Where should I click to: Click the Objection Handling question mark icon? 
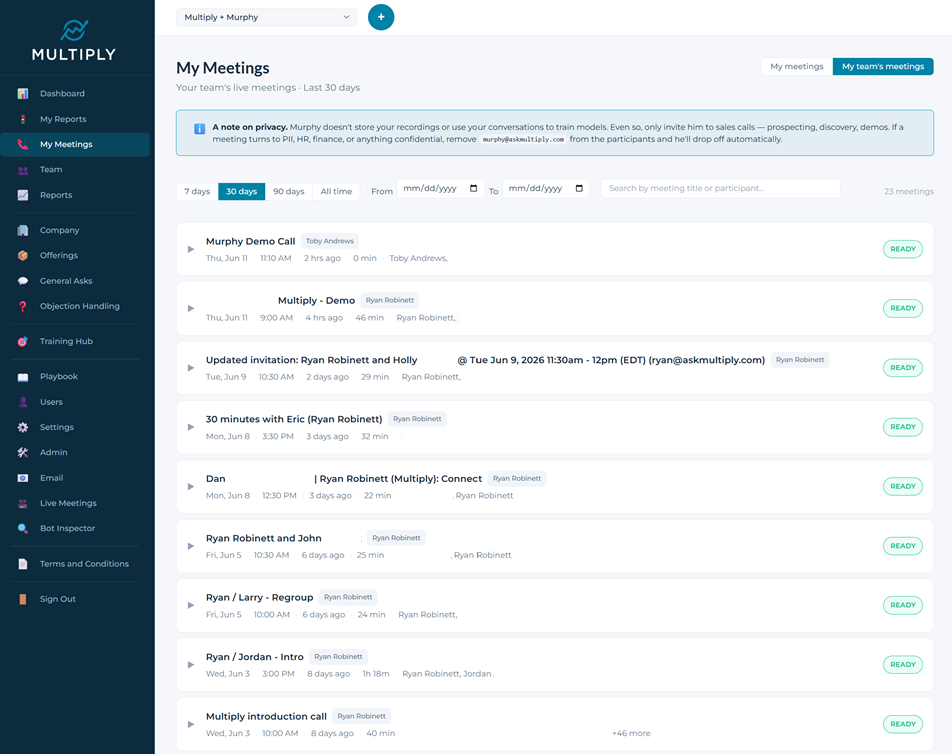point(22,306)
